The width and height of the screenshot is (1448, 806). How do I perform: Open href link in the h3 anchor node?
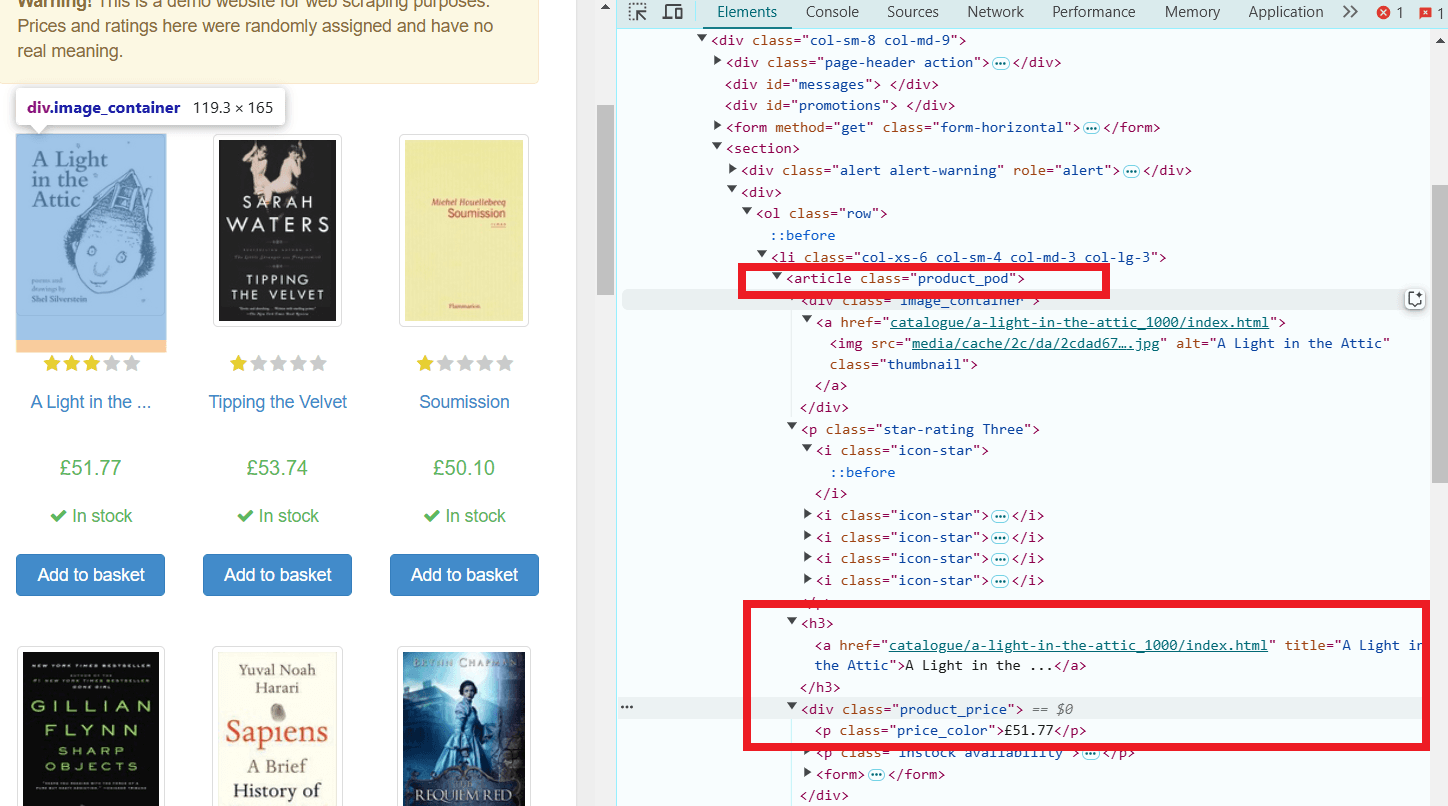[x=1078, y=645]
